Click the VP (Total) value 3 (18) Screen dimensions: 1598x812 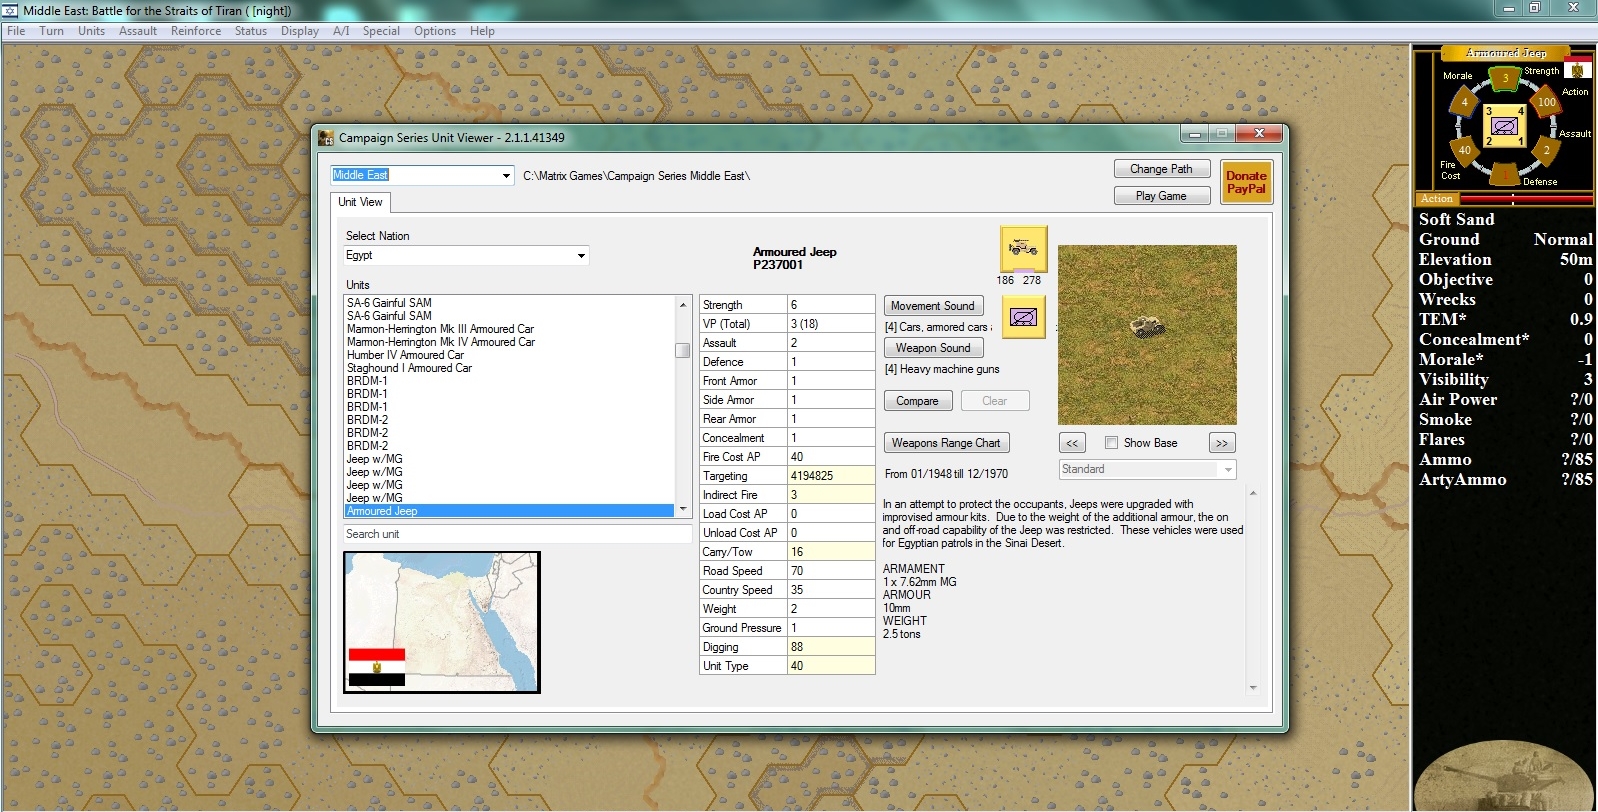click(x=831, y=324)
